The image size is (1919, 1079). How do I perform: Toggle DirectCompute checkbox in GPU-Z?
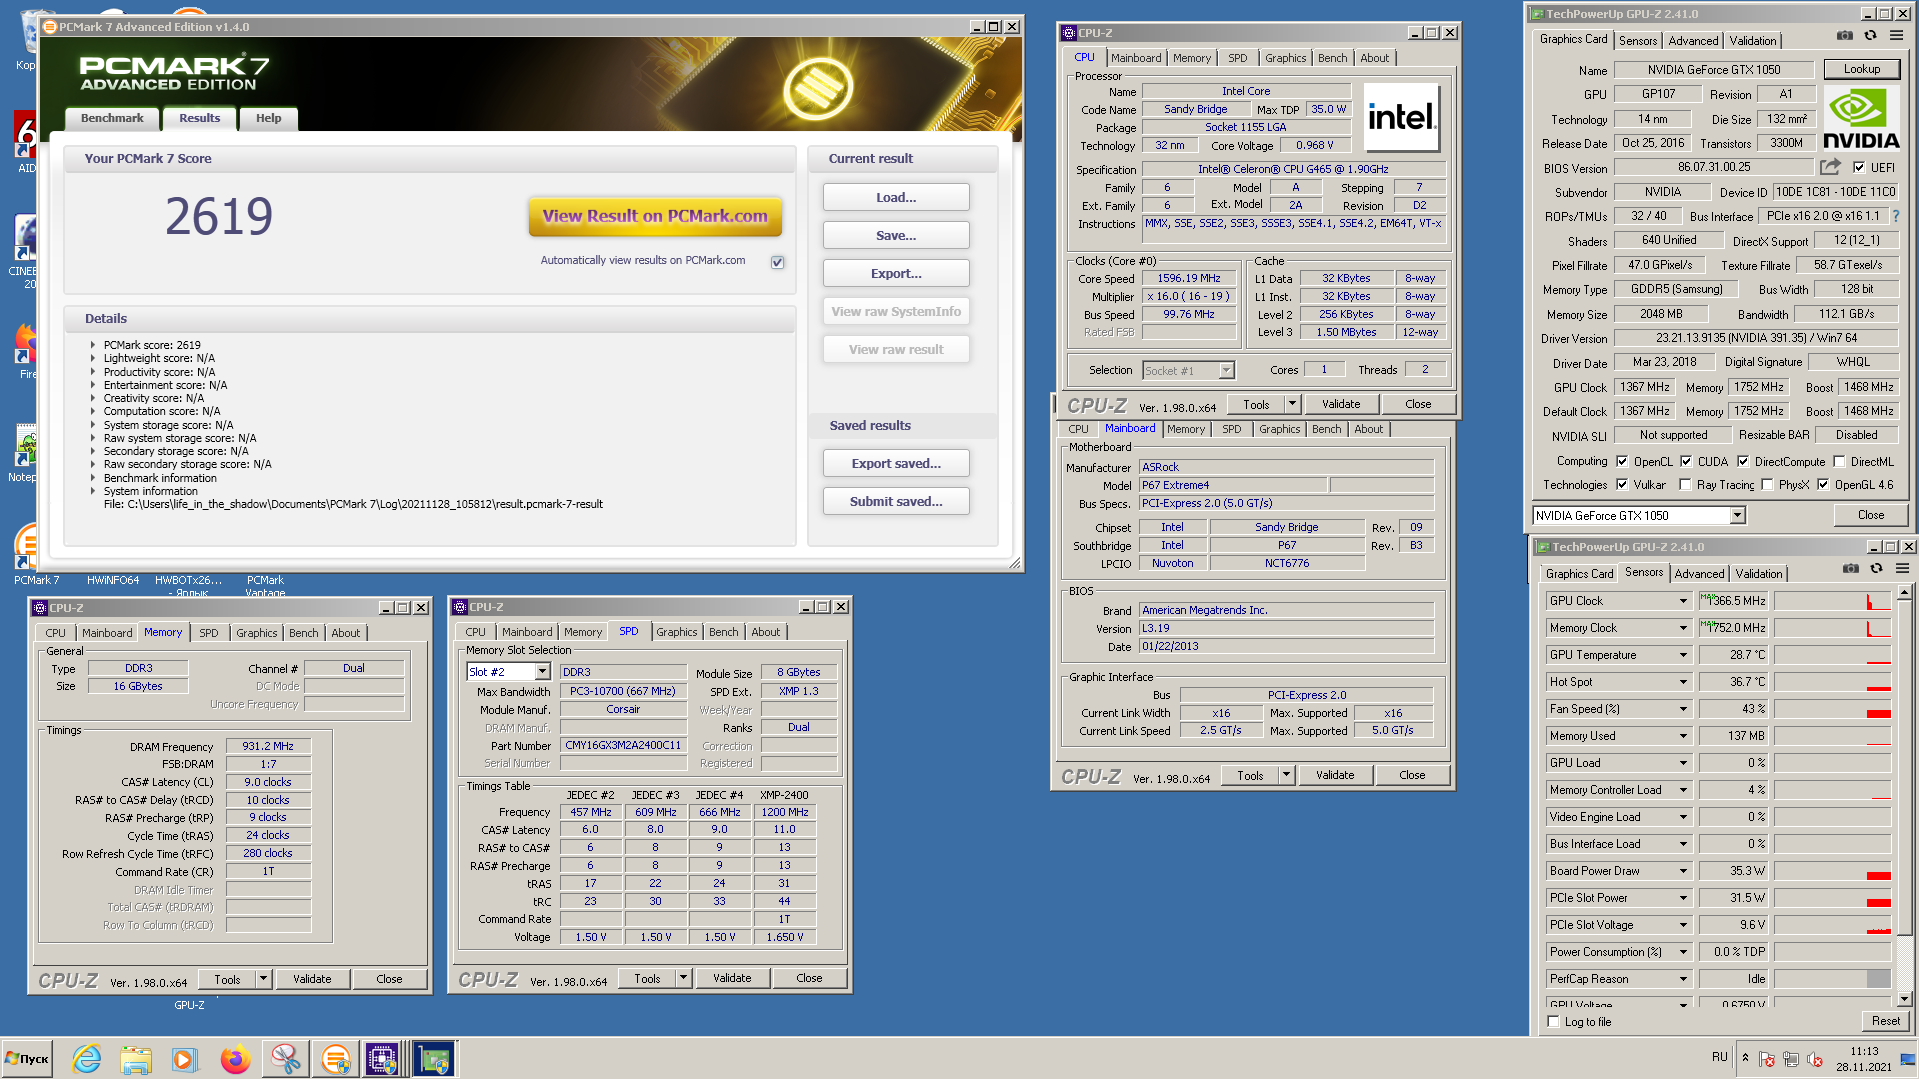pyautogui.click(x=1743, y=462)
